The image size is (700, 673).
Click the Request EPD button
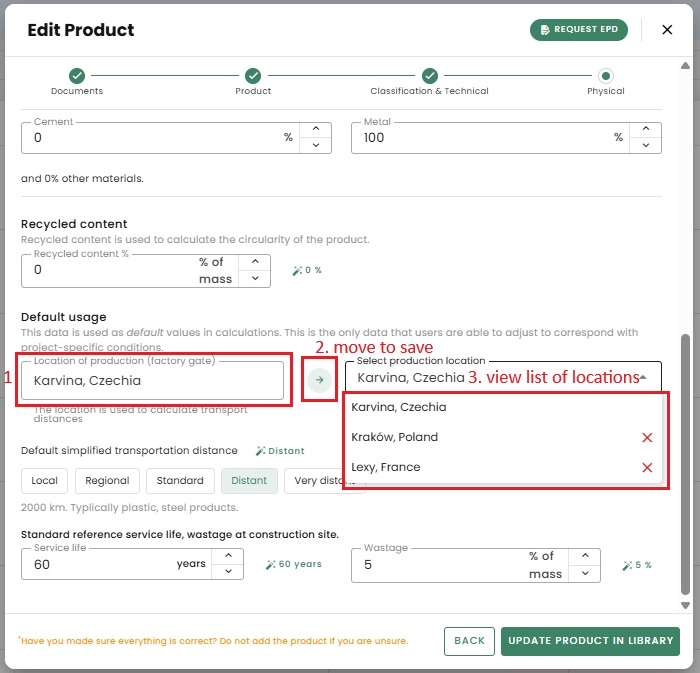[579, 30]
